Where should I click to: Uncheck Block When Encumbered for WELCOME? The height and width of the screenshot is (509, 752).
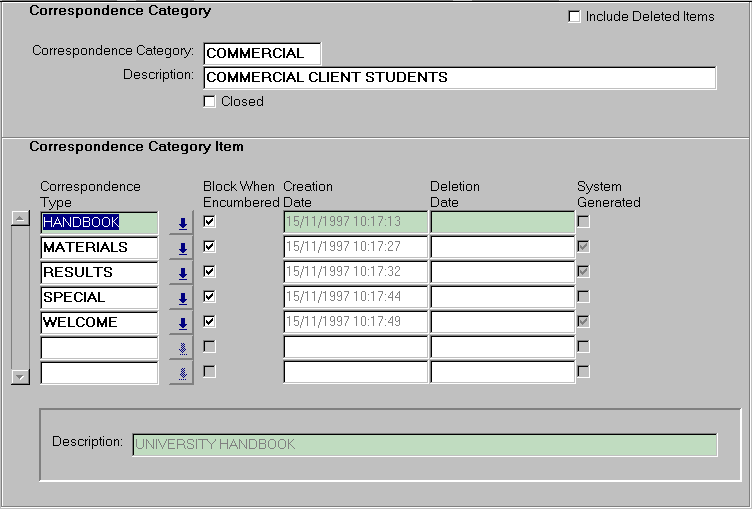point(209,321)
